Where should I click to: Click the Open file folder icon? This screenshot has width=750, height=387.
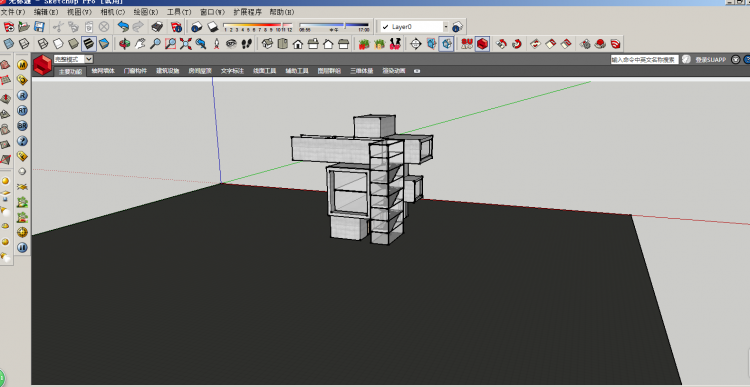[24, 27]
